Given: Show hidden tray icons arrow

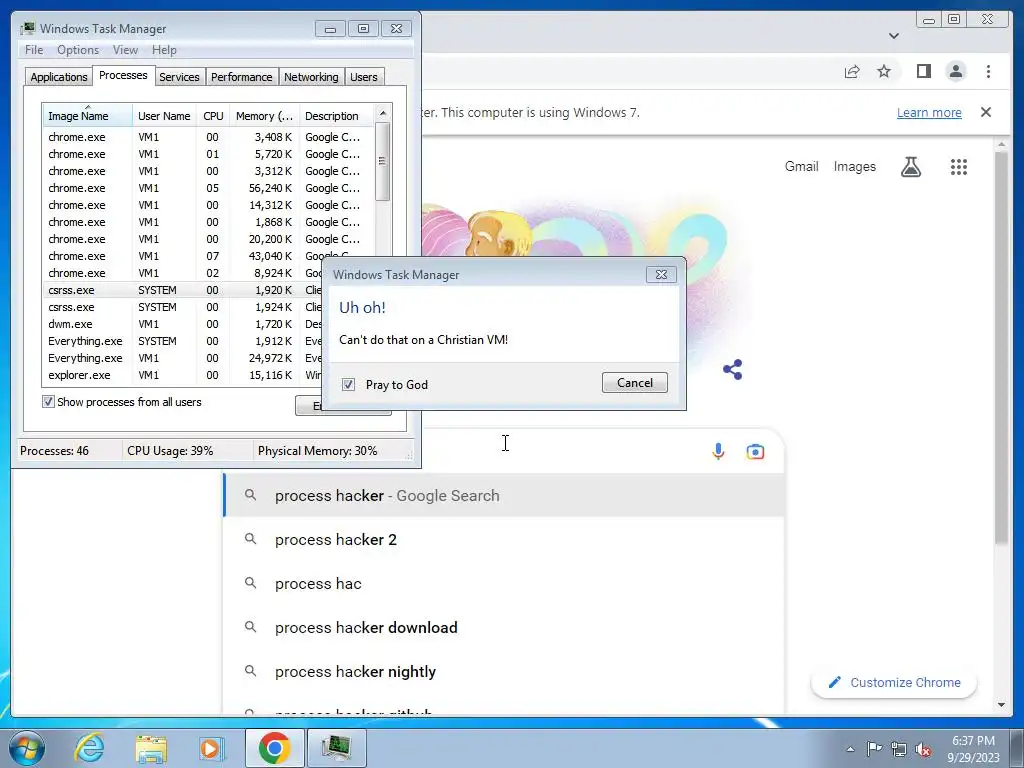Looking at the screenshot, I should point(850,749).
